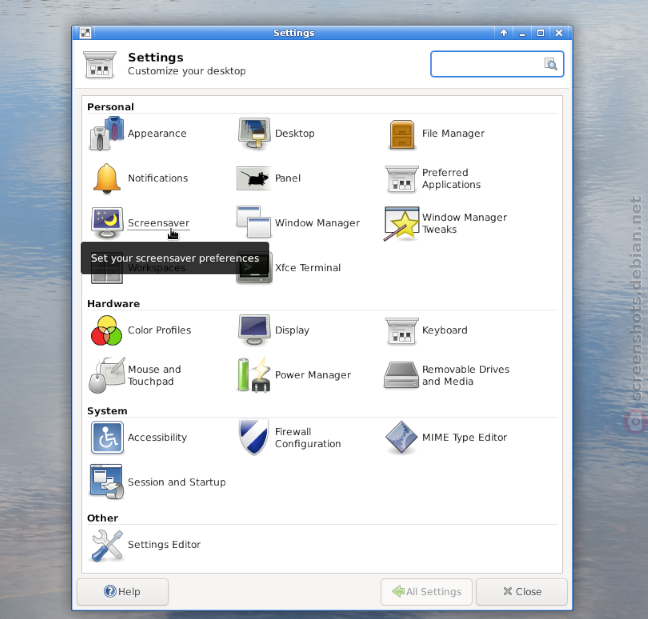Open Settings Editor tools icon
Viewport: 648px width, 619px height.
click(x=107, y=545)
